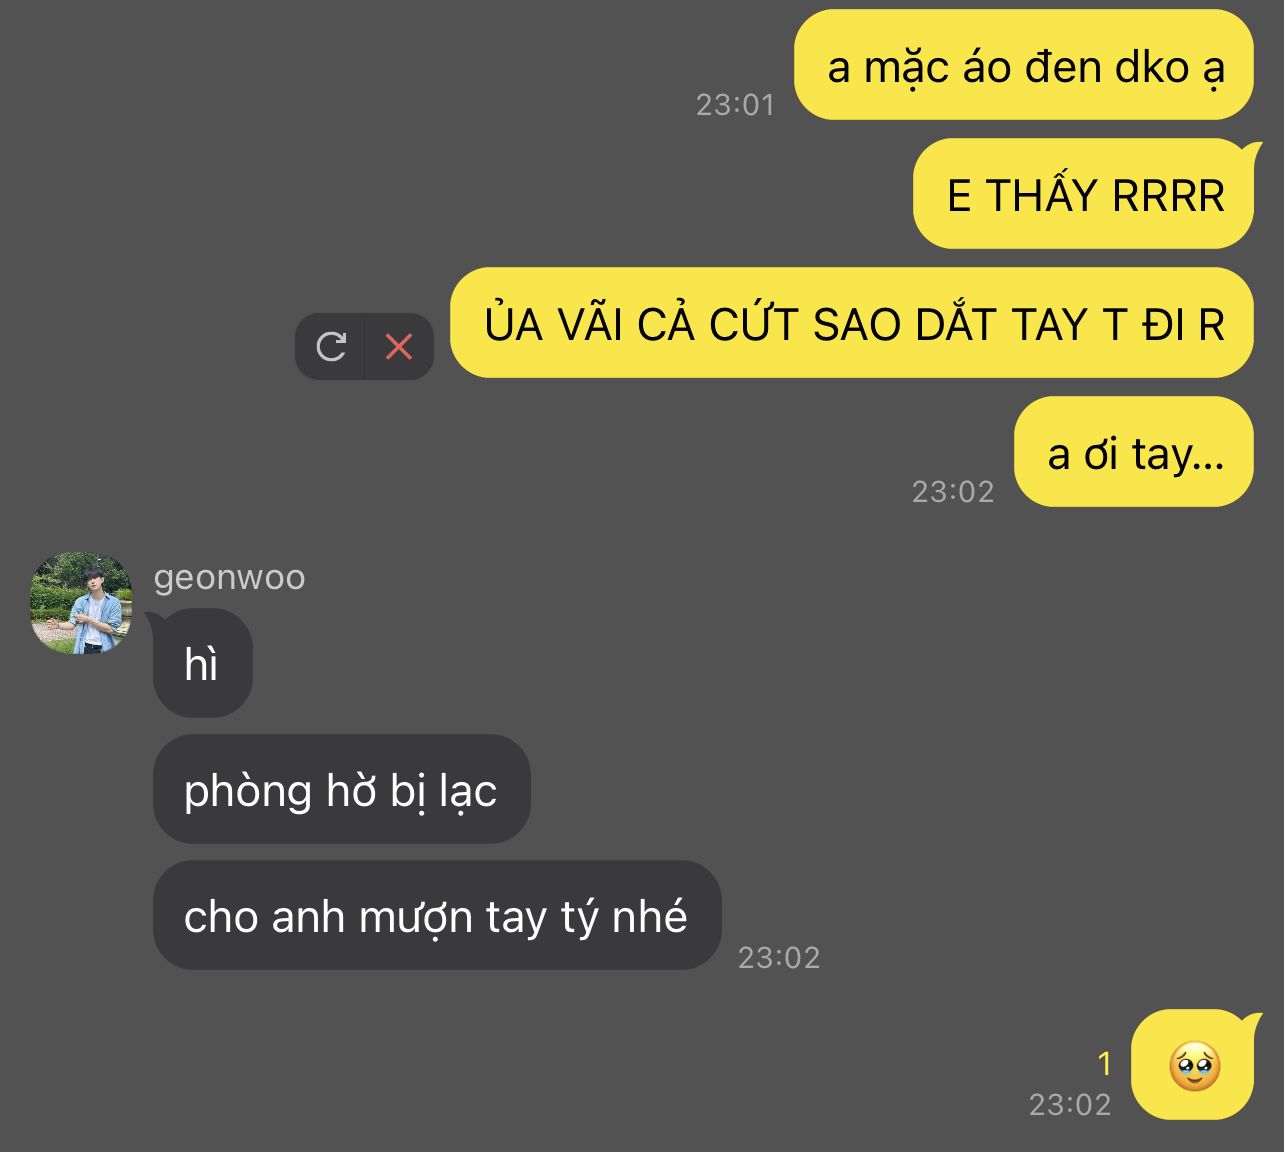The image size is (1284, 1152).
Task: Tap the 'ỦA VÃI CẢ CỨT SAO DẮT TAY T ĐI R' message
Action: 852,323
